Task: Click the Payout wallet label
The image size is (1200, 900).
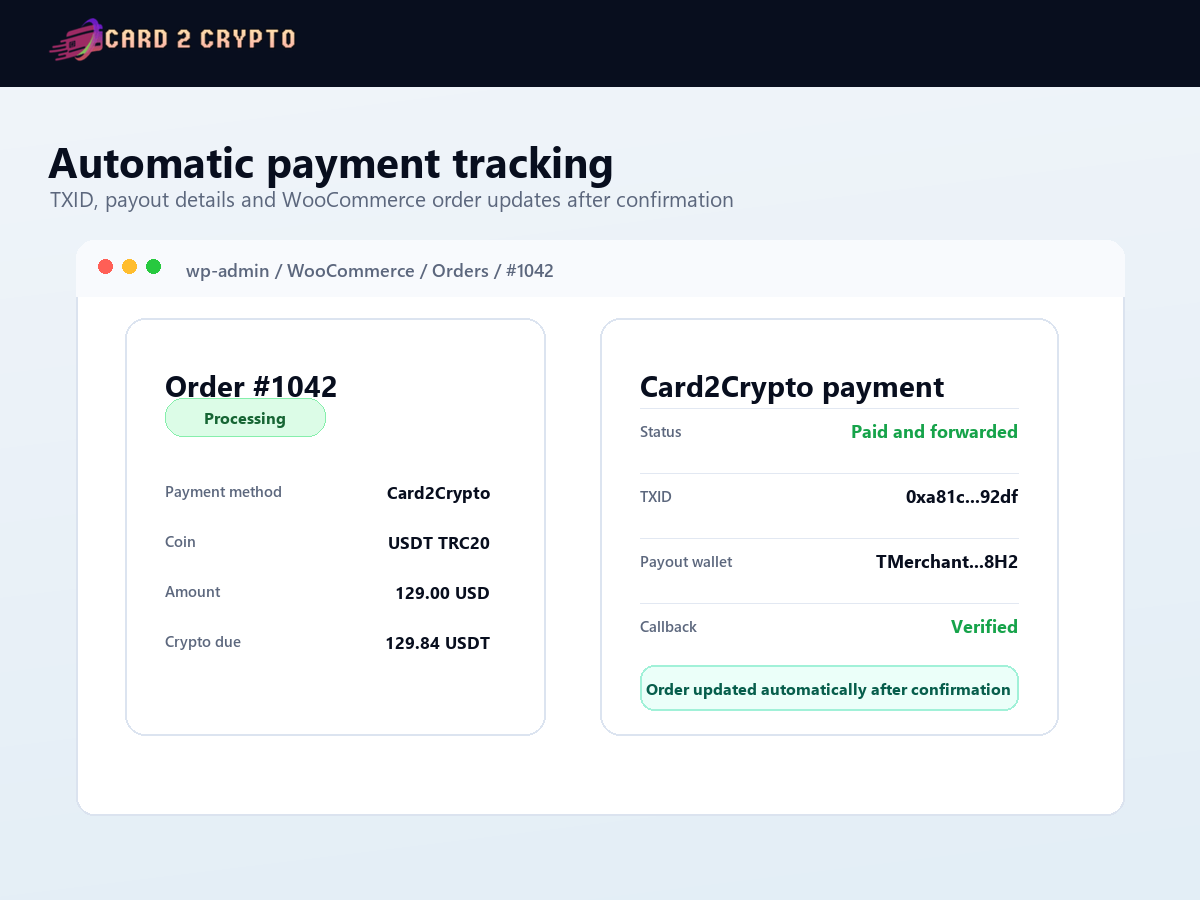Action: [686, 562]
